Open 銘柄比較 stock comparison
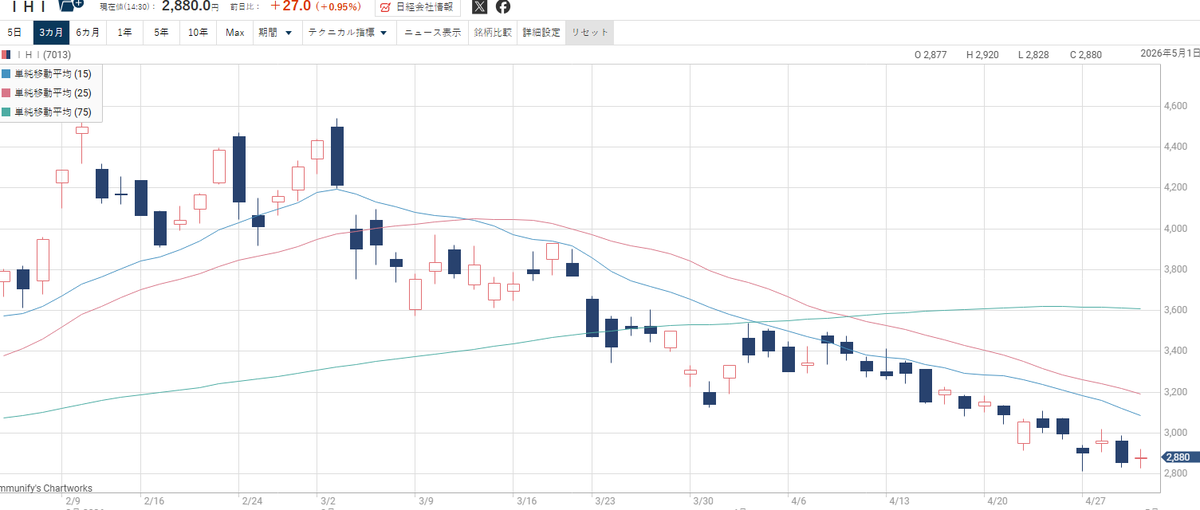The image size is (1200, 510). pyautogui.click(x=492, y=33)
